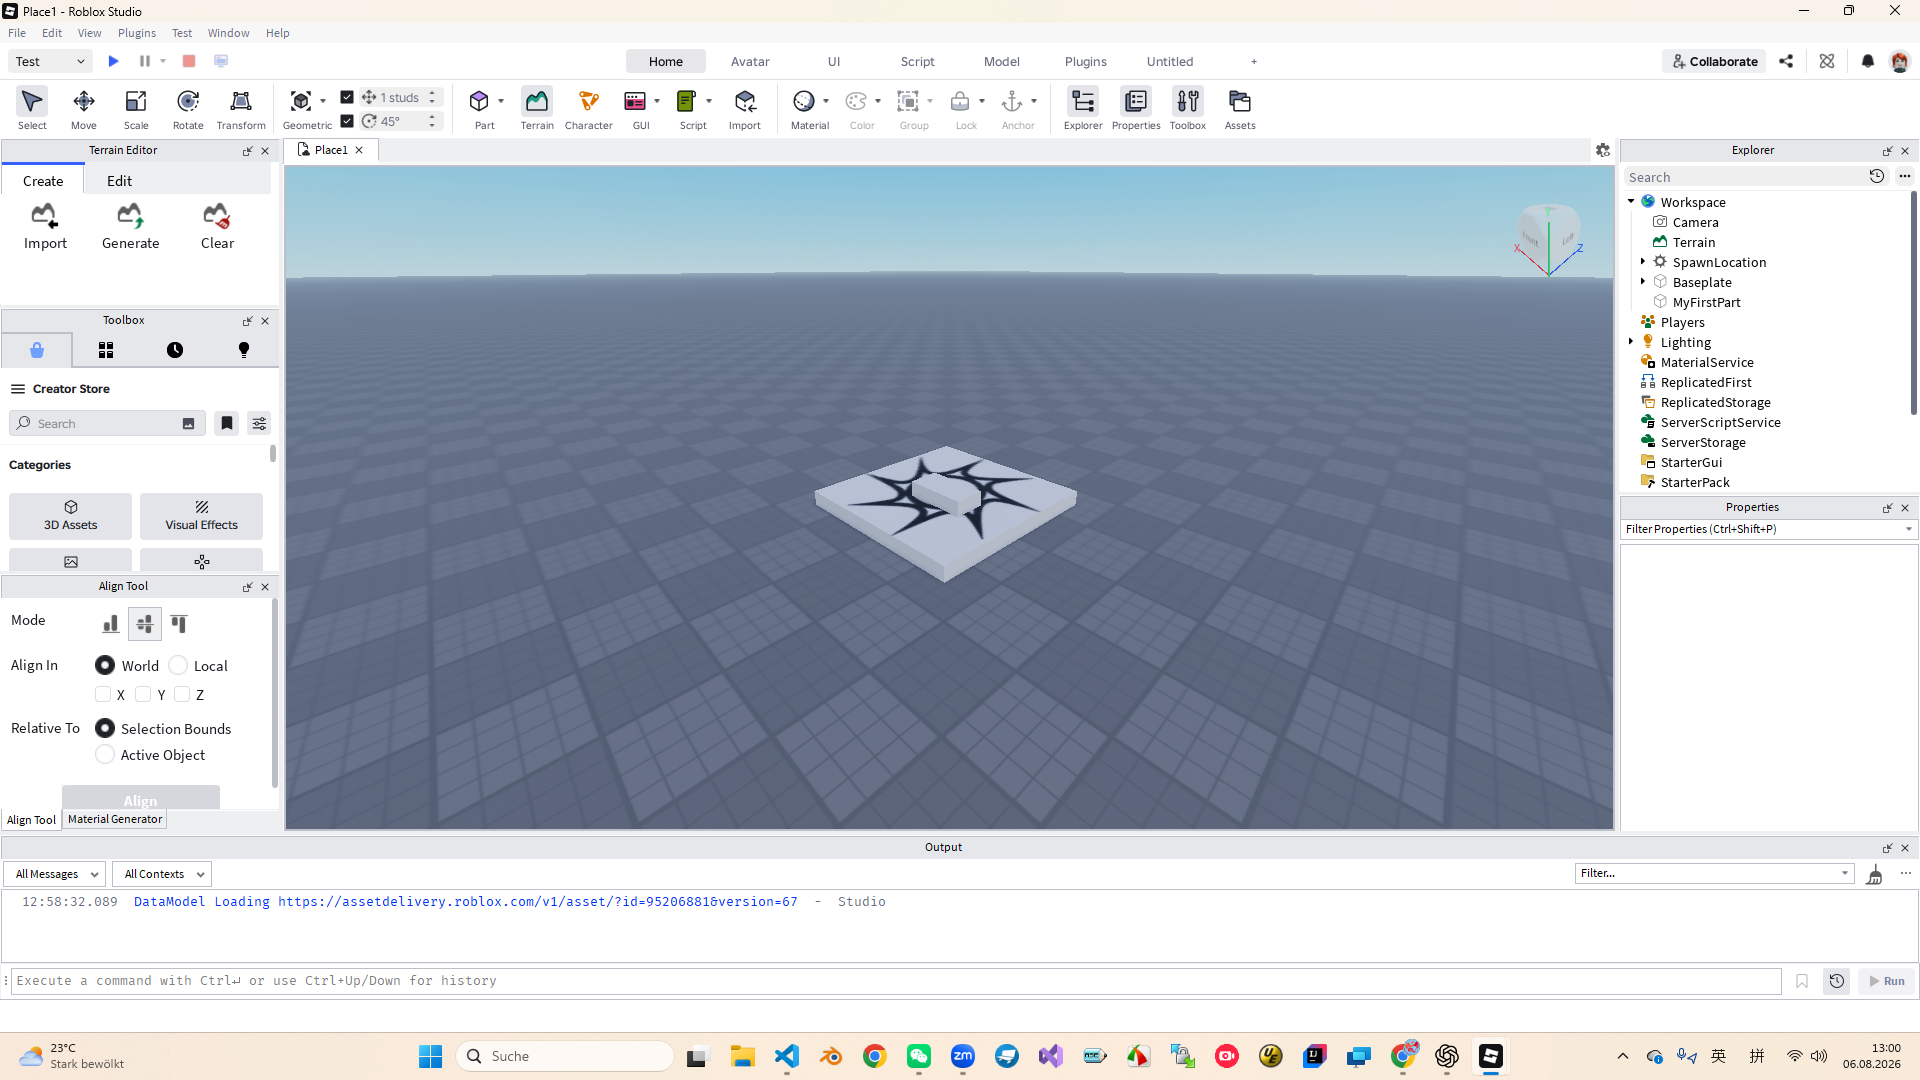This screenshot has height=1080, width=1920.
Task: Open the Test mode dropdown
Action: 51,61
